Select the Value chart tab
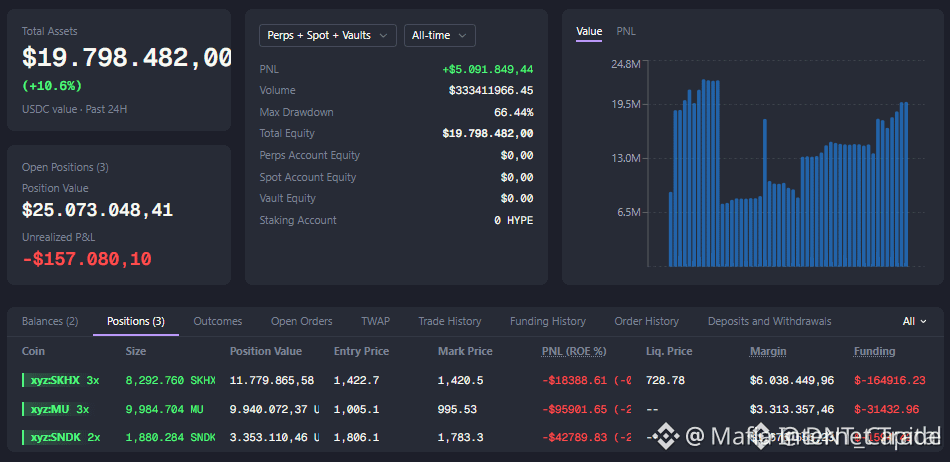Screen dimensions: 950x462 point(589,31)
